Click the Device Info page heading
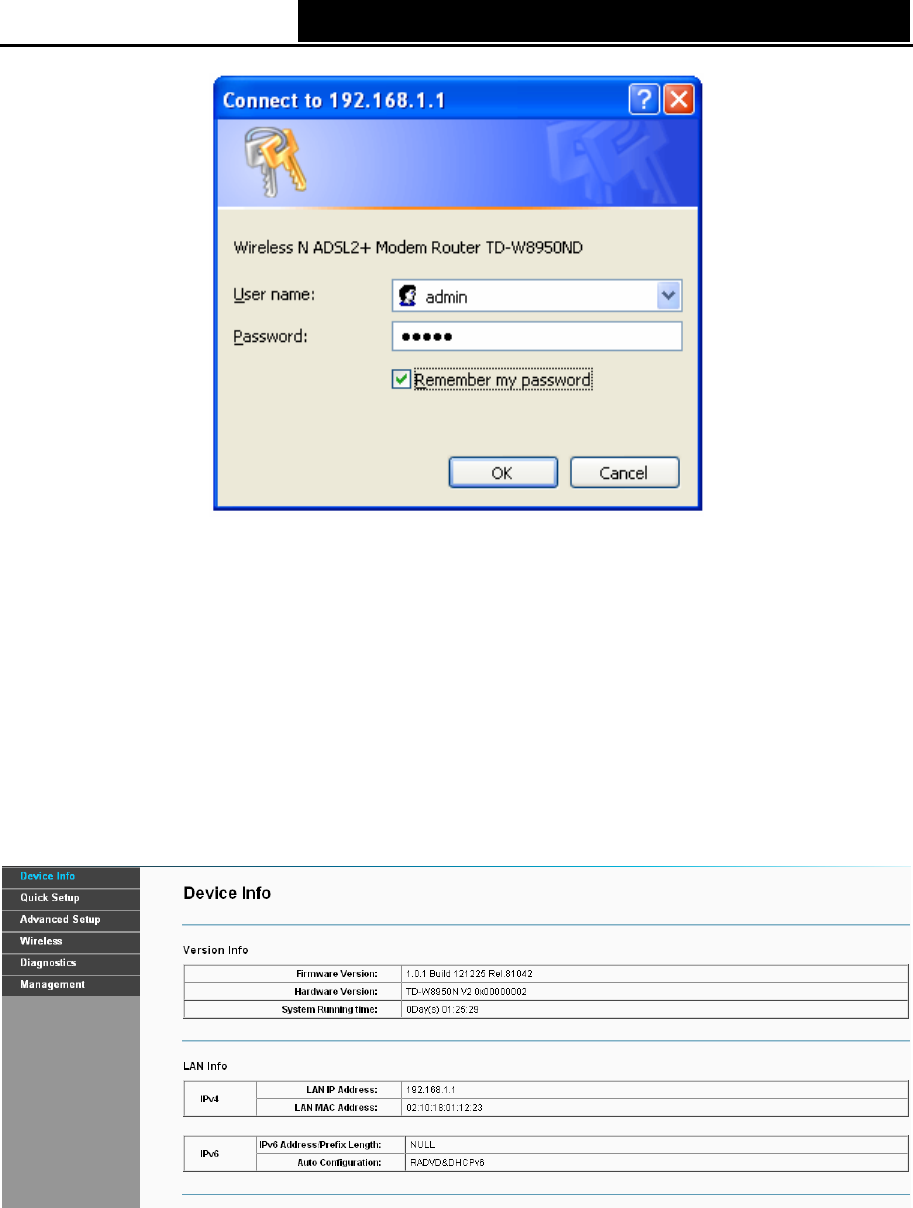 coord(226,893)
